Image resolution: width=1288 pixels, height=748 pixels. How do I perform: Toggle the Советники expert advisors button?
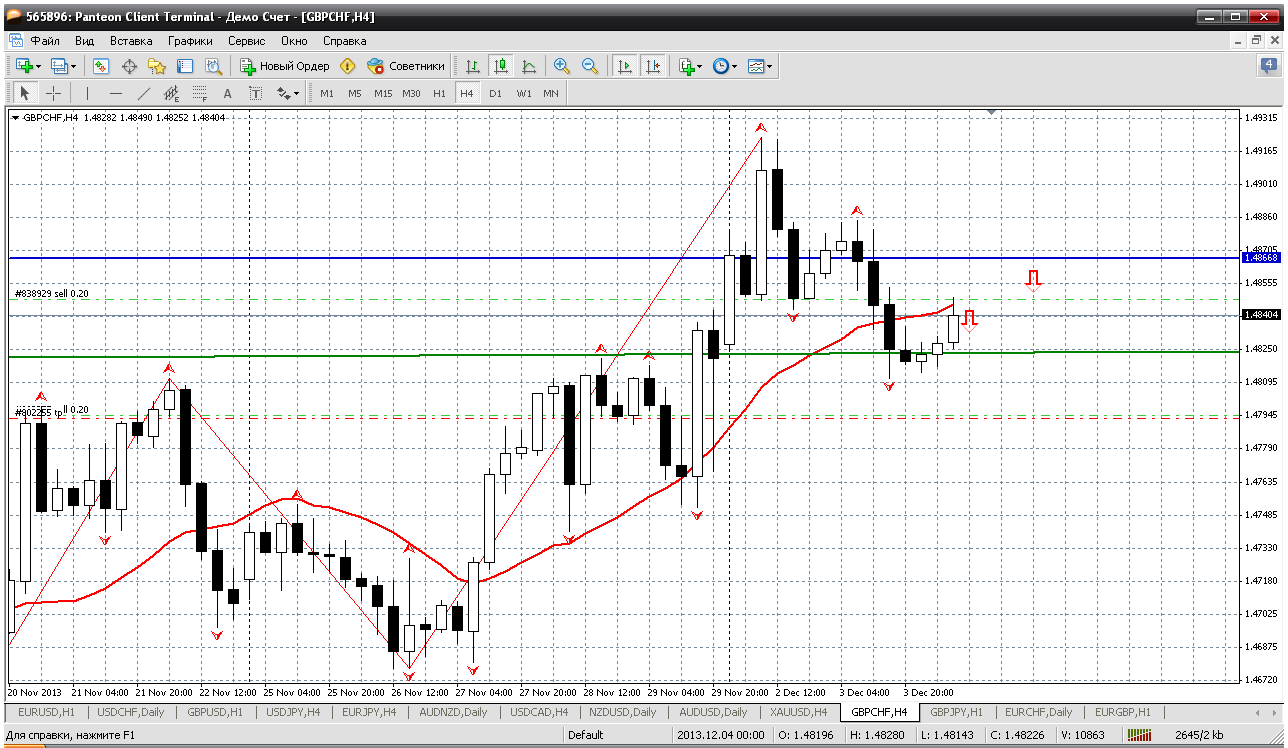[x=406, y=66]
